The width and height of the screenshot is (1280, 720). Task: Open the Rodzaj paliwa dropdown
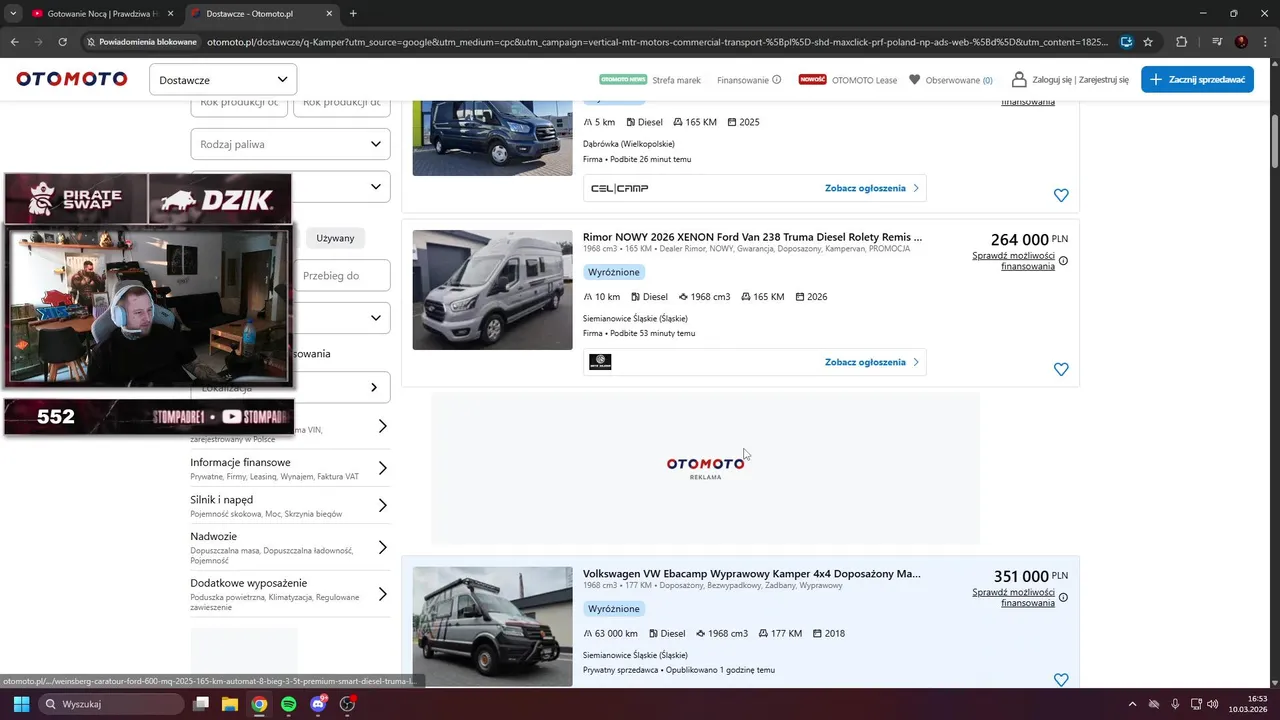click(x=290, y=144)
